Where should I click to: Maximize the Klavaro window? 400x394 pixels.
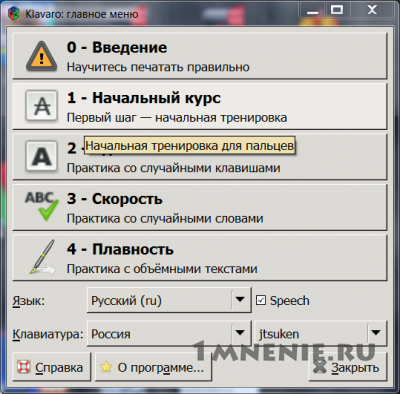pyautogui.click(x=337, y=11)
